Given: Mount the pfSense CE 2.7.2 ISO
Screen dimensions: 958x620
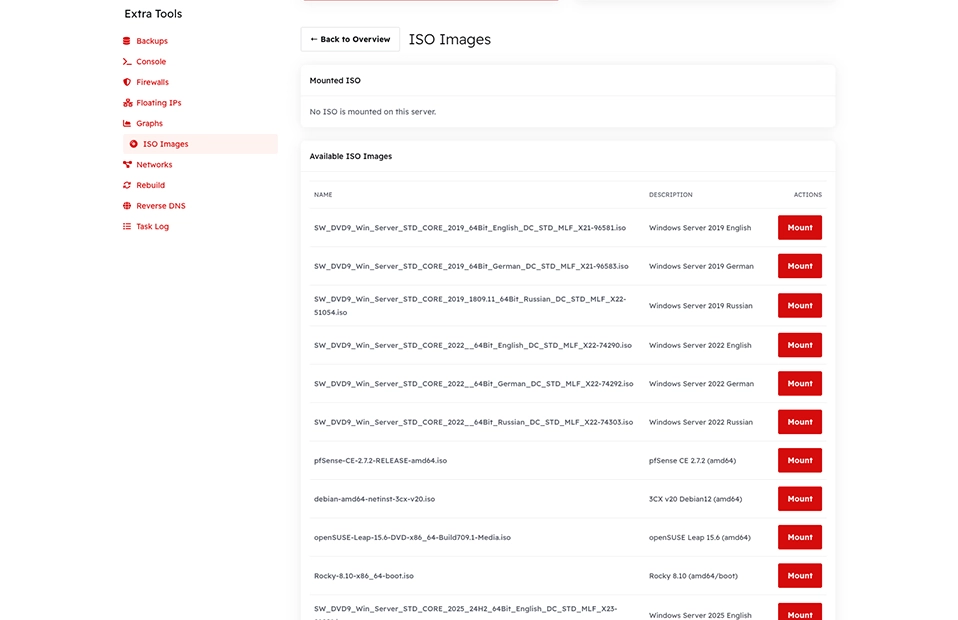Looking at the screenshot, I should click(799, 461).
